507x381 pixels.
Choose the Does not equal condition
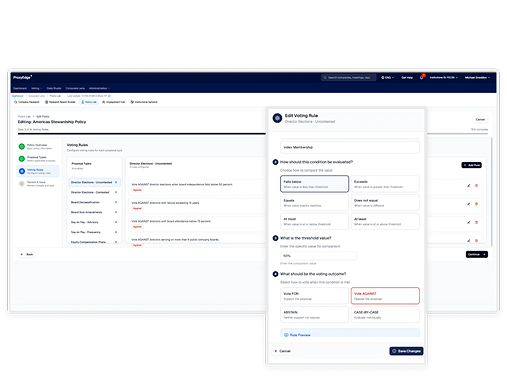[385, 203]
